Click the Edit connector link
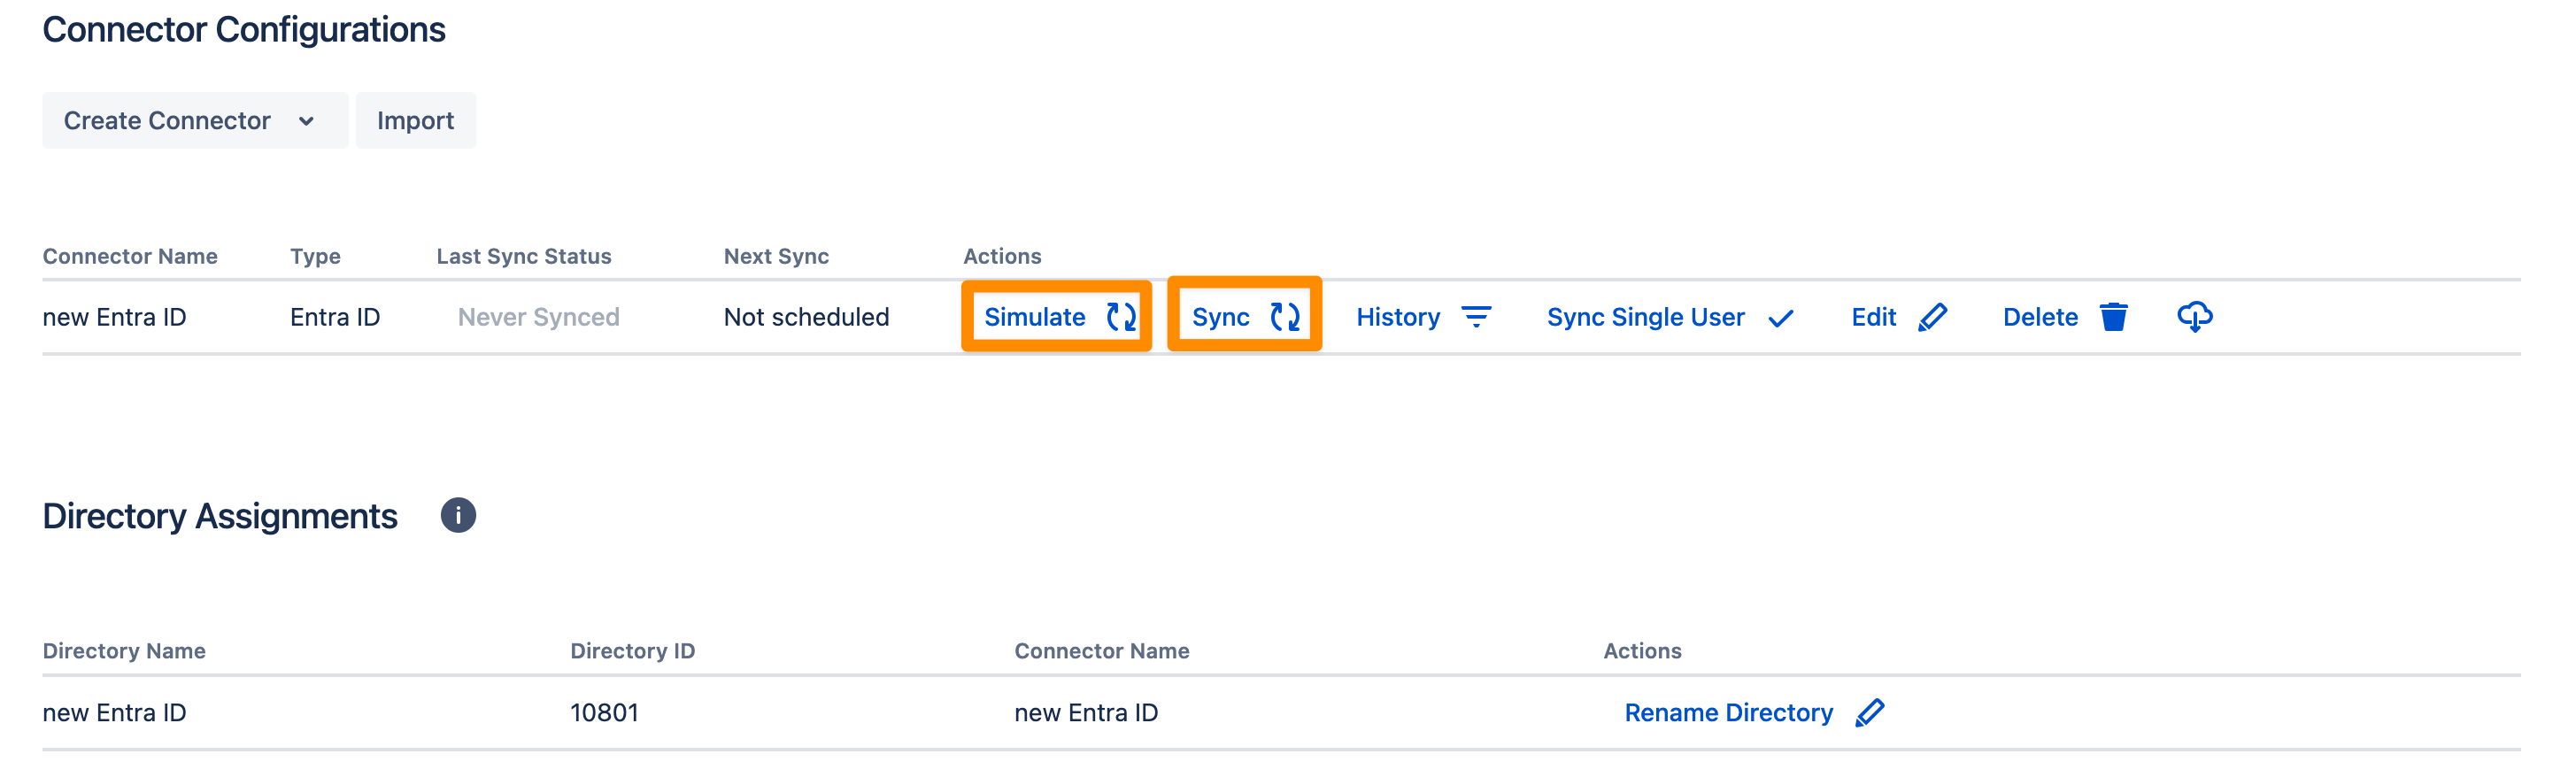Screen dimensions: 2576x777 (x=1873, y=317)
